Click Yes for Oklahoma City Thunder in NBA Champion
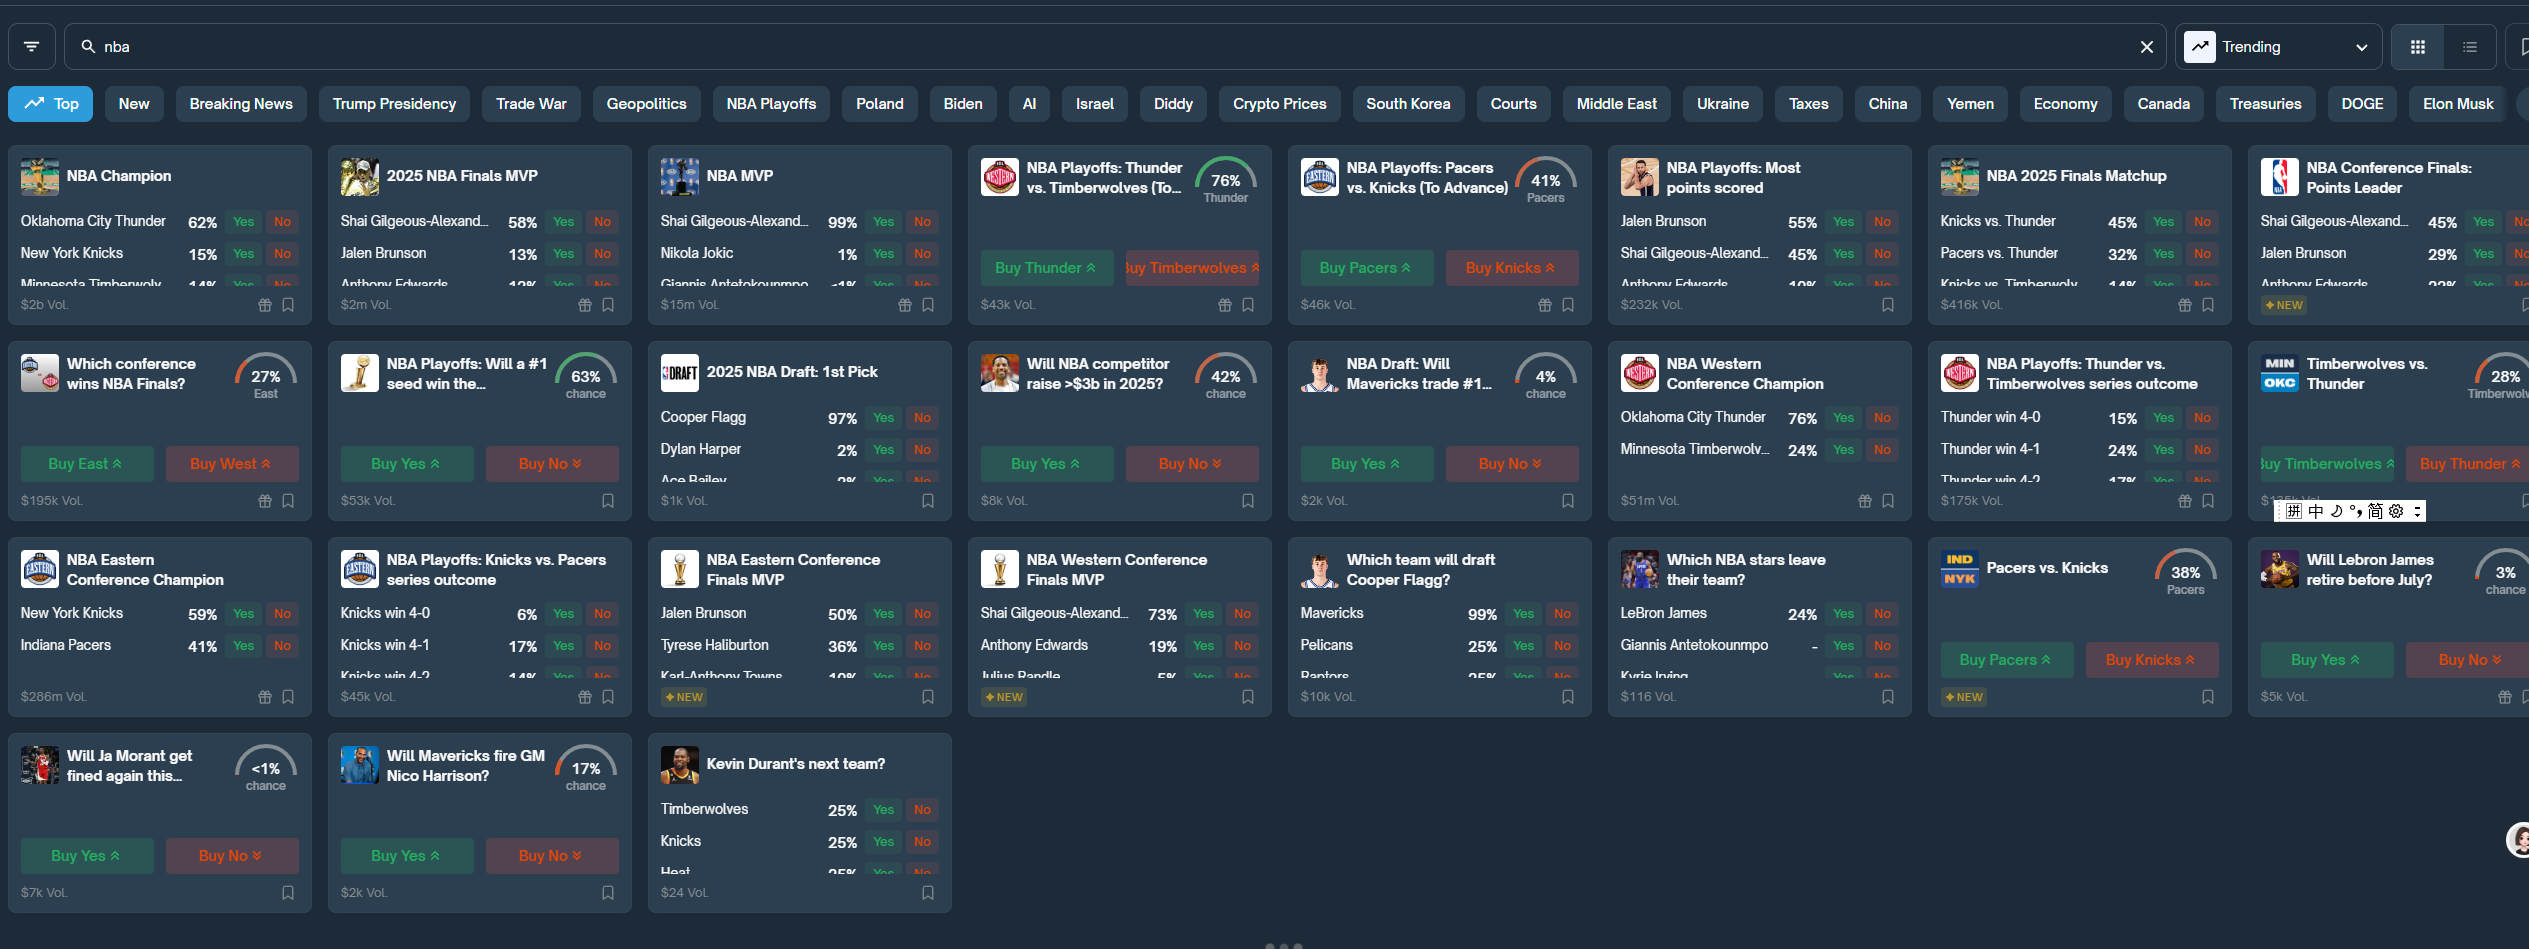The width and height of the screenshot is (2529, 949). click(244, 222)
